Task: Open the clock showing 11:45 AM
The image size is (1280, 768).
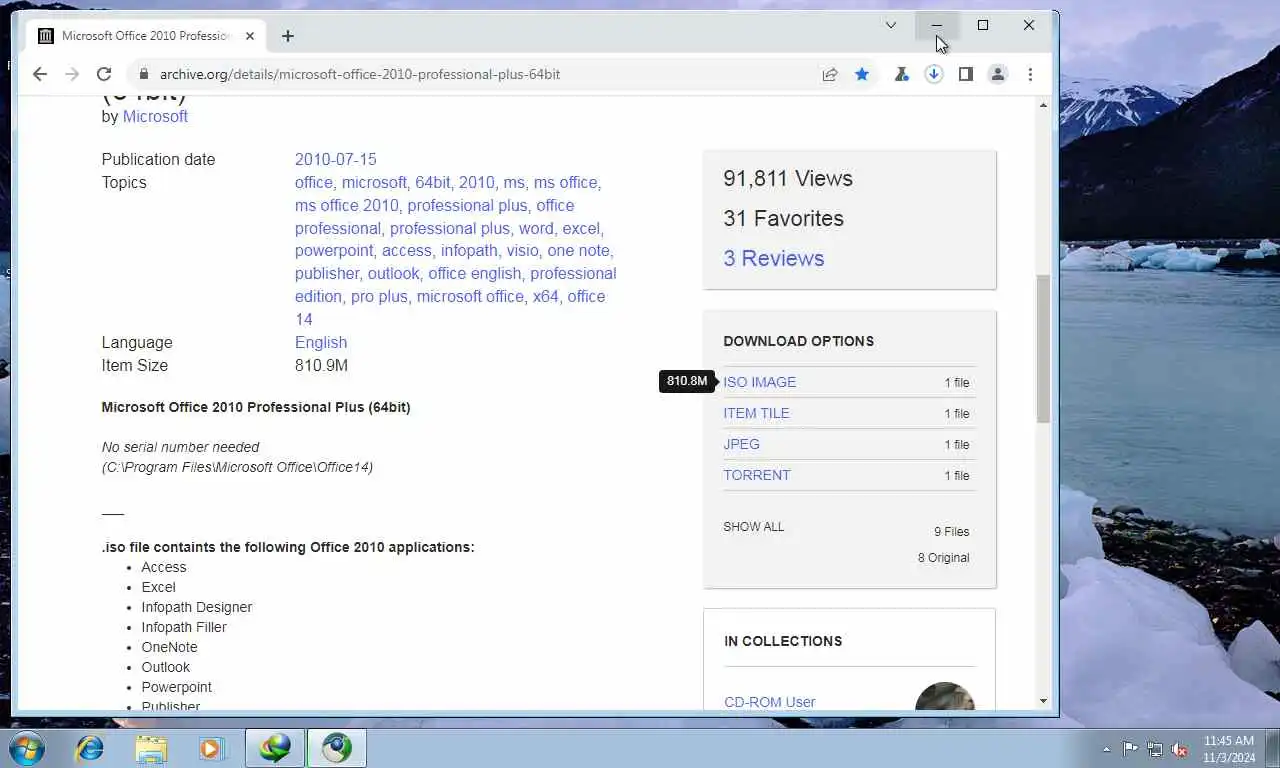Action: click(1228, 749)
